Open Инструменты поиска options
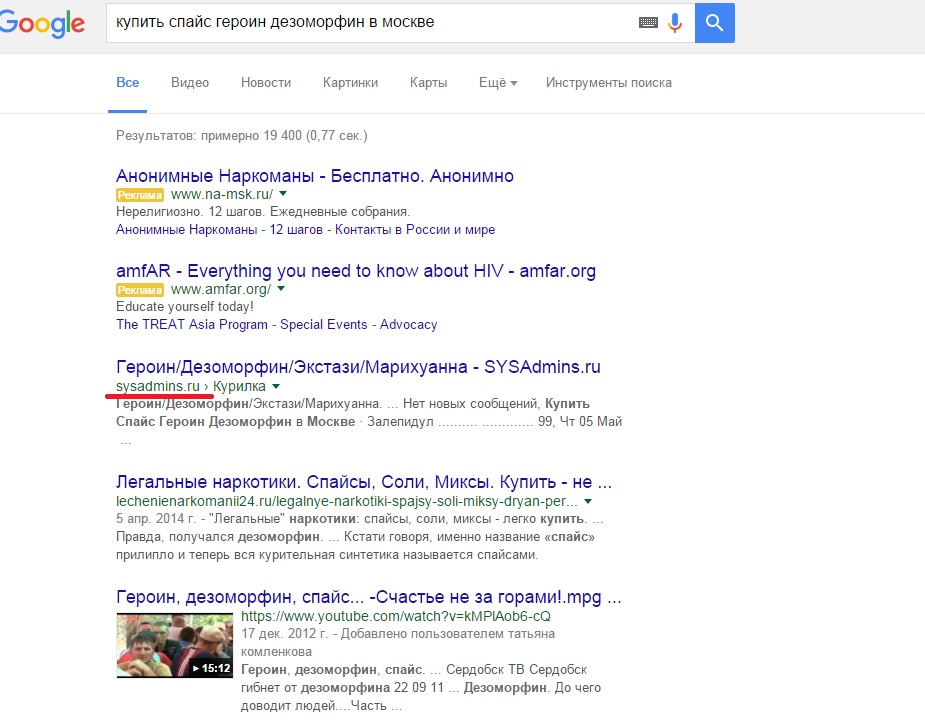The image size is (925, 722). (x=609, y=83)
